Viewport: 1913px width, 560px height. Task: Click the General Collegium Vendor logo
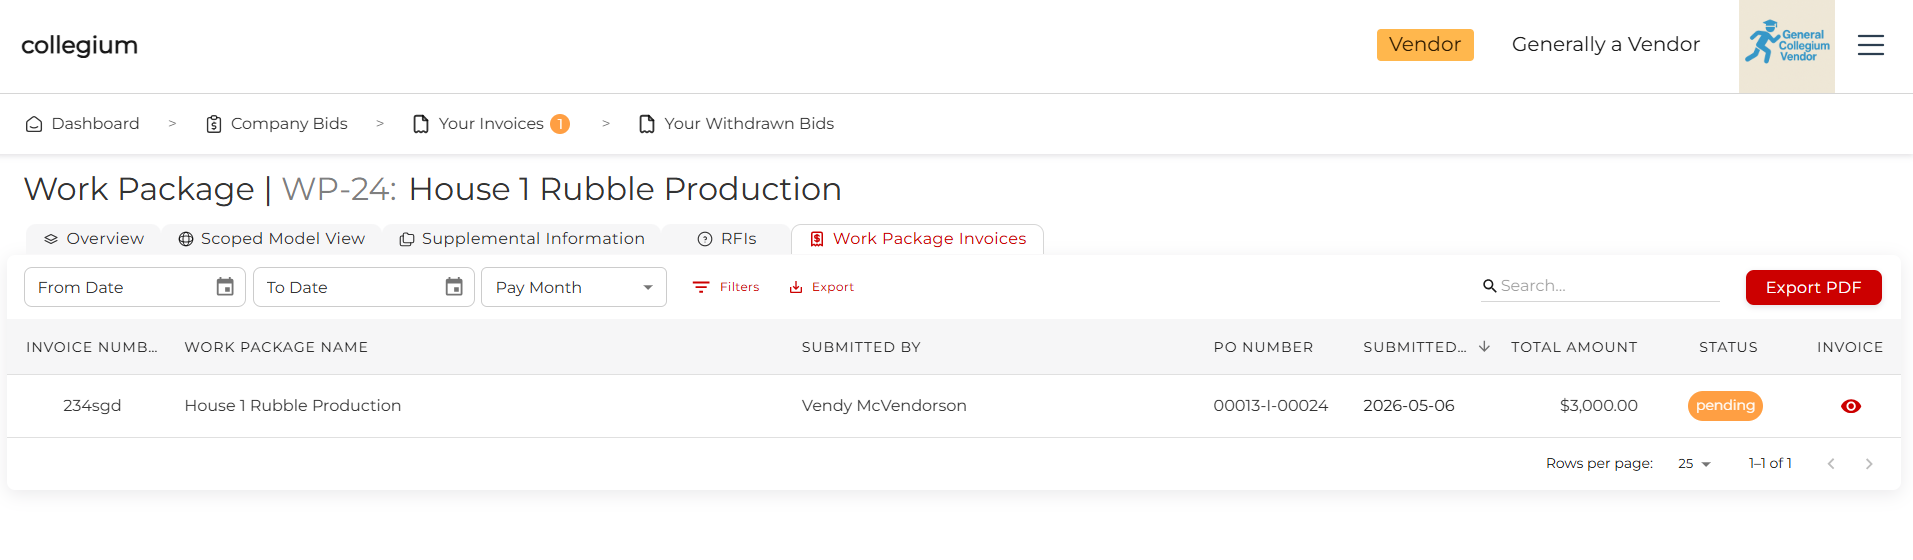click(1786, 46)
